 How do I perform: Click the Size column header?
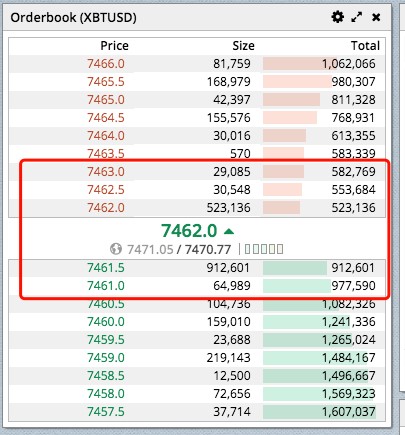point(243,46)
